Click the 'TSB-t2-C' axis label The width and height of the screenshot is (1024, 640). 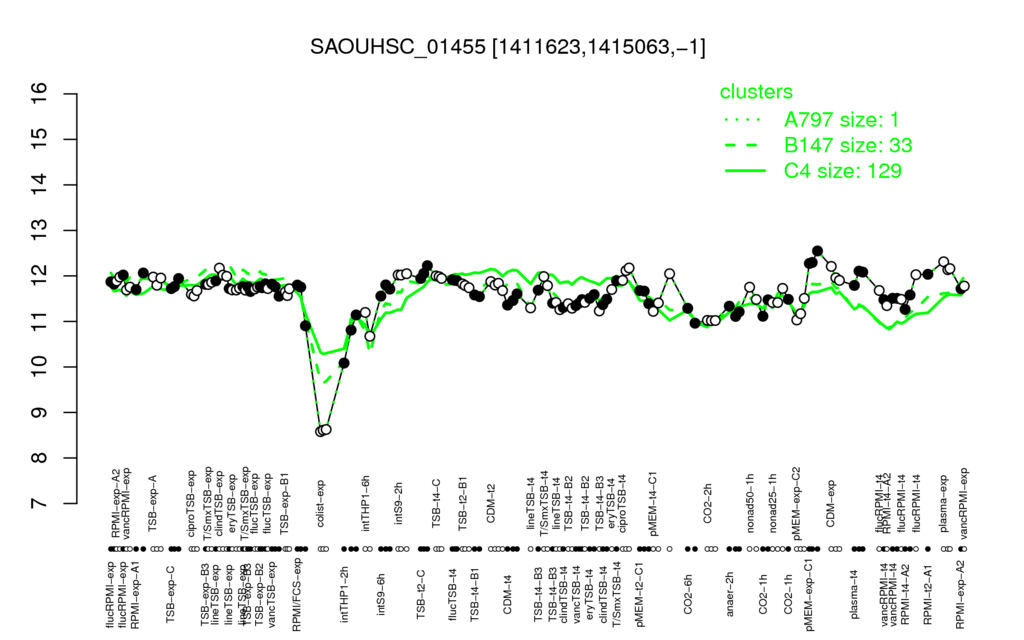pyautogui.click(x=421, y=594)
